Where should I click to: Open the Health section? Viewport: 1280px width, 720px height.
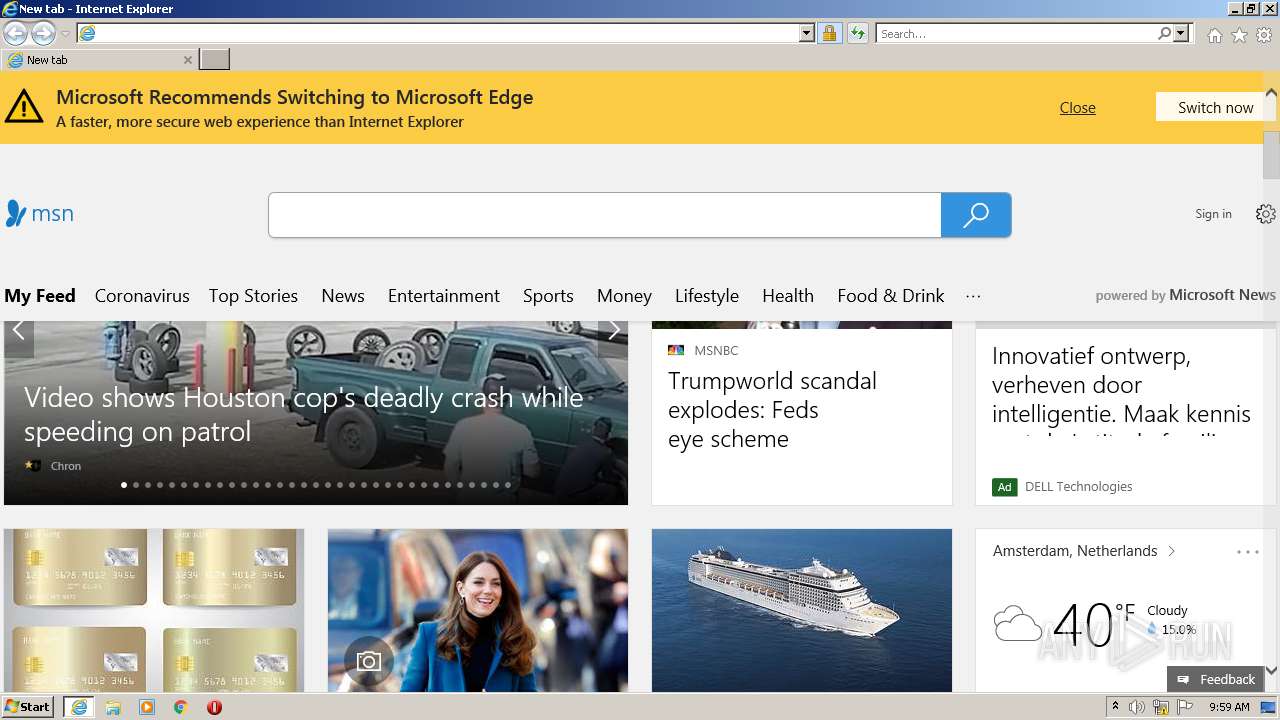[x=788, y=296]
